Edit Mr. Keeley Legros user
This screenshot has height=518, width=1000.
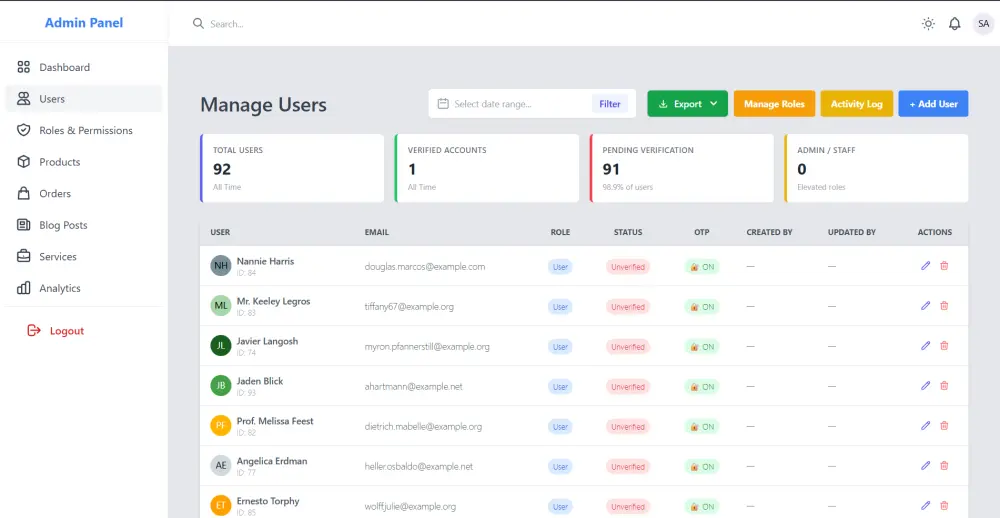coord(925,306)
